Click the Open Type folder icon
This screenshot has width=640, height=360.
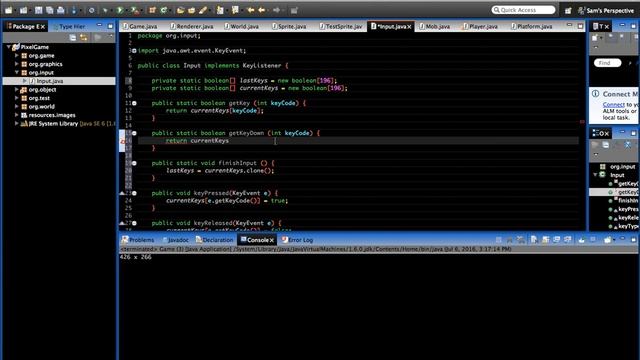[180, 10]
